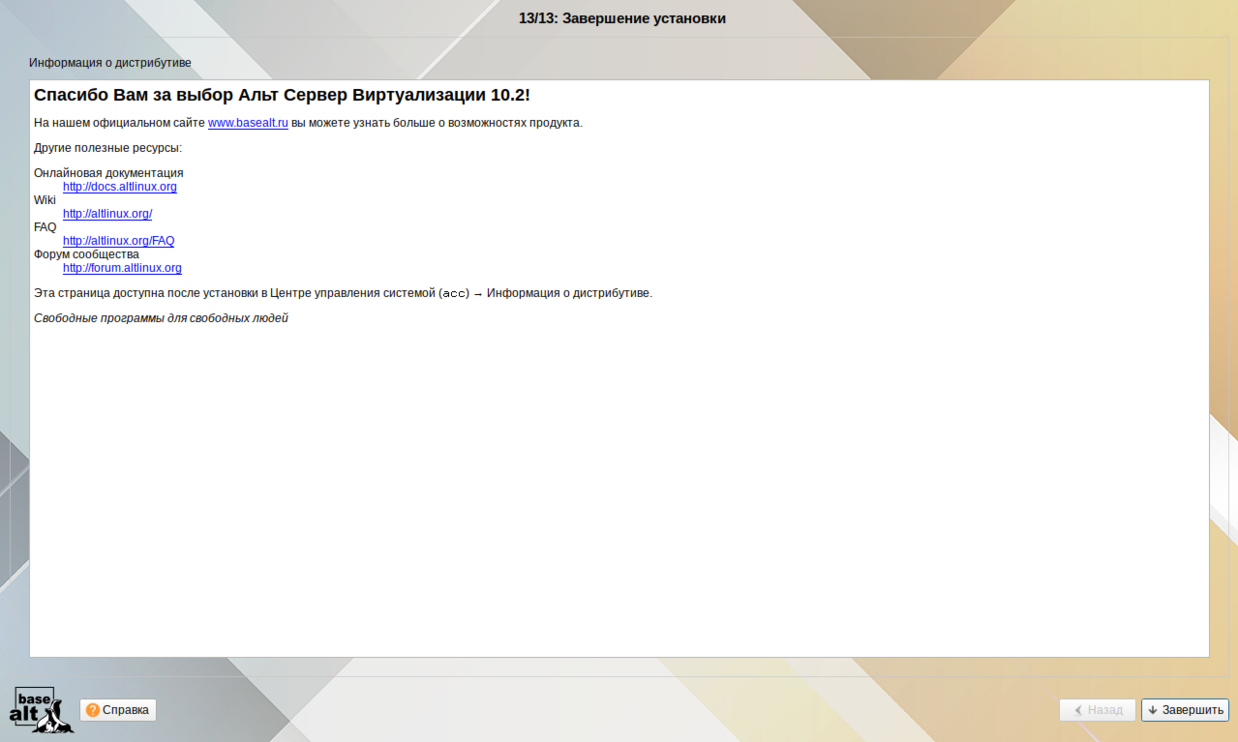Follow the http://altlinux.org/ Wiki link
Image resolution: width=1238 pixels, height=742 pixels.
click(107, 214)
